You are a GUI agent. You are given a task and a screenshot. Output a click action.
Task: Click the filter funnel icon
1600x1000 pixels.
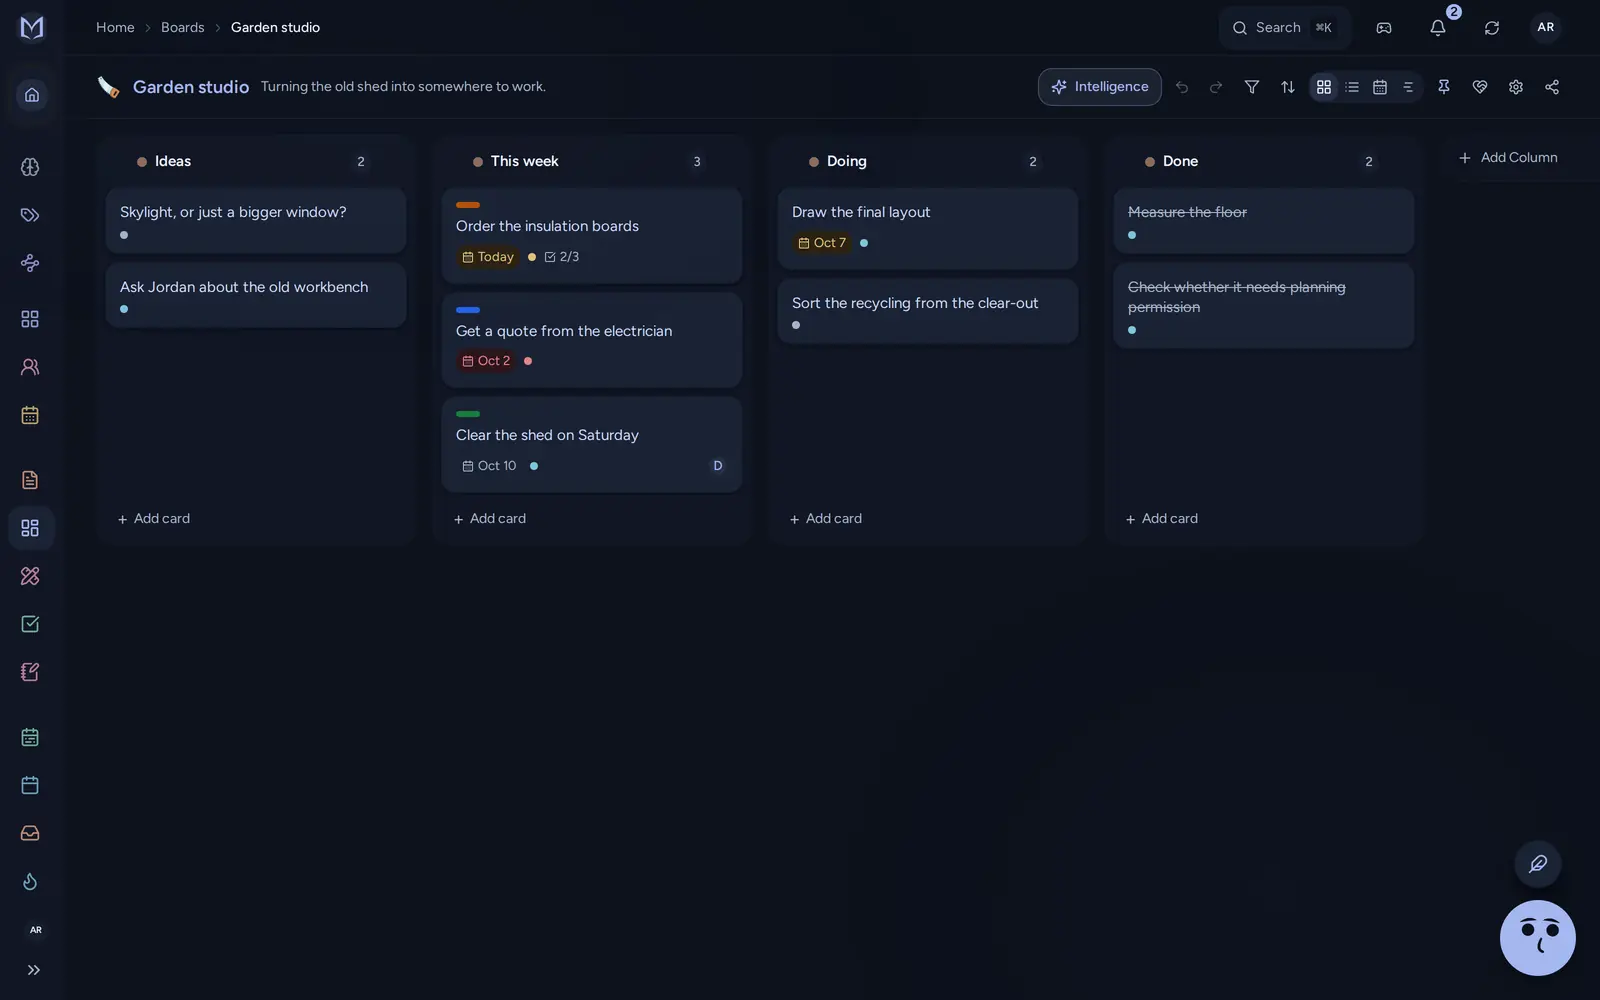1251,87
